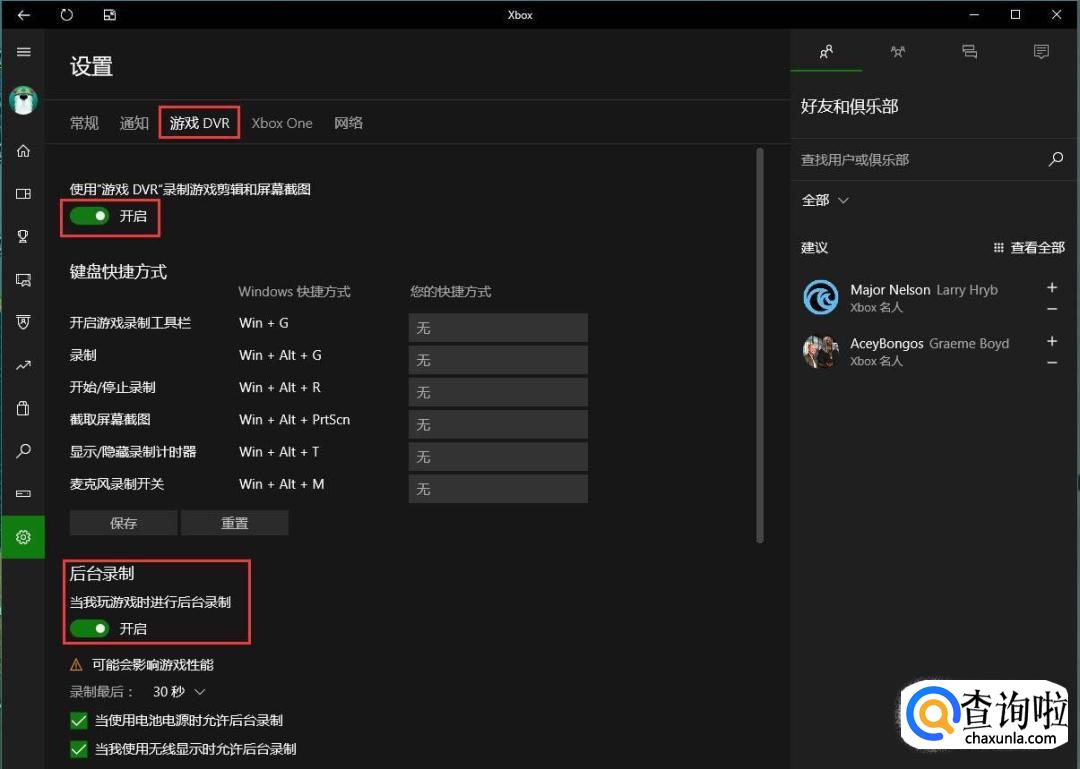Click custom shortcut field for 开启游戏录制工具栏
This screenshot has width=1080, height=769.
pos(498,328)
